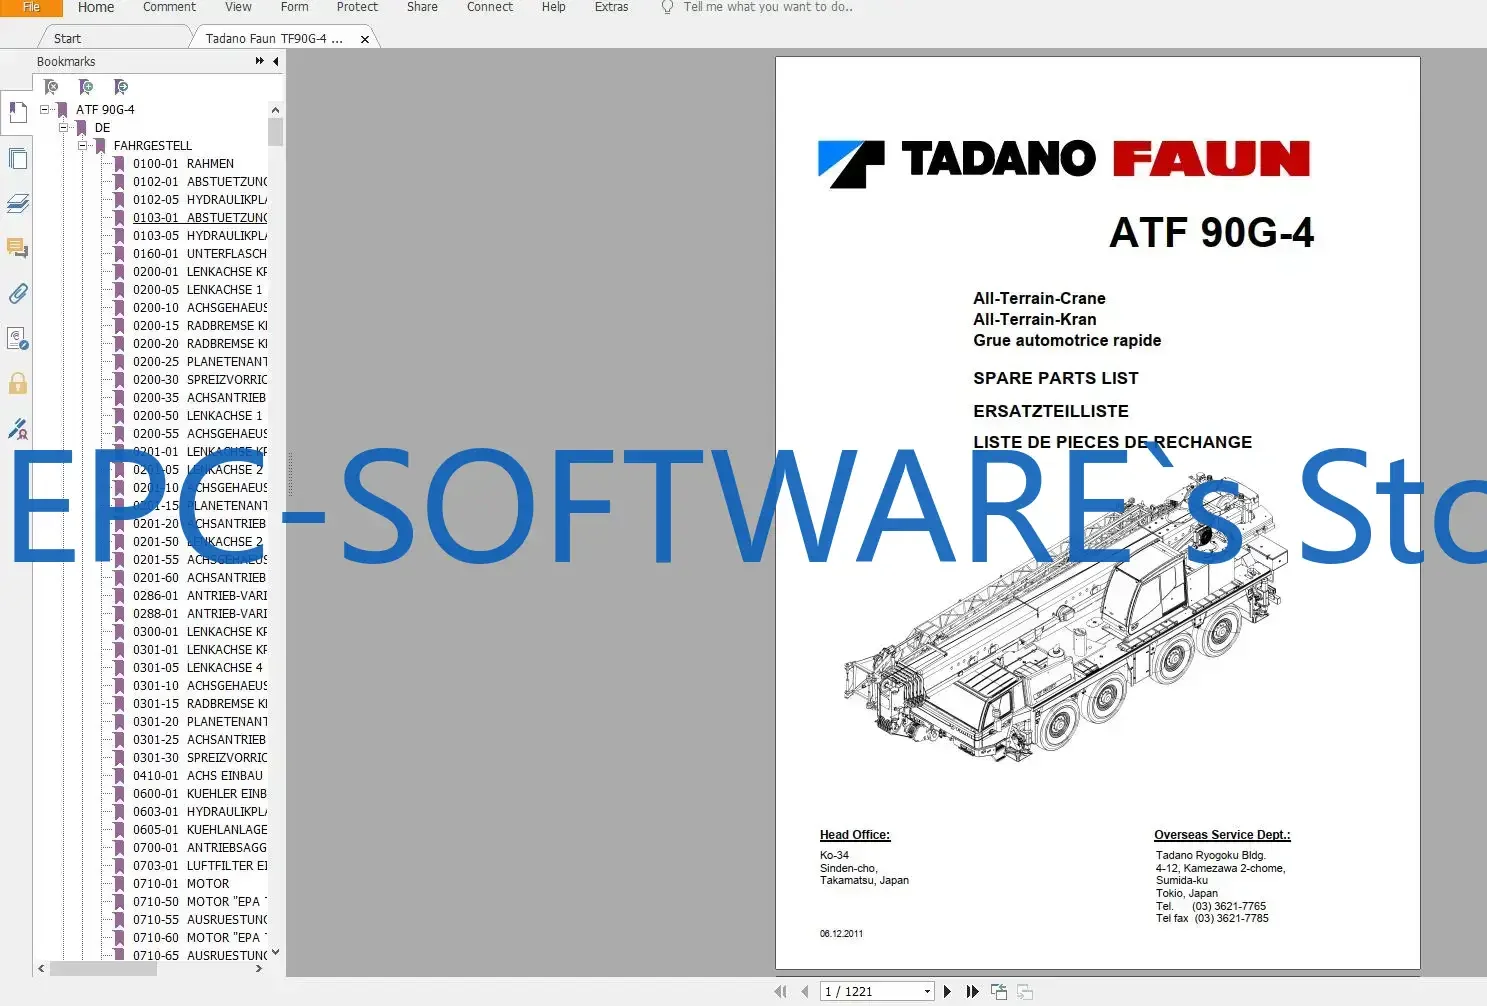The image size is (1487, 1006).
Task: Go to the first page
Action: pos(780,991)
